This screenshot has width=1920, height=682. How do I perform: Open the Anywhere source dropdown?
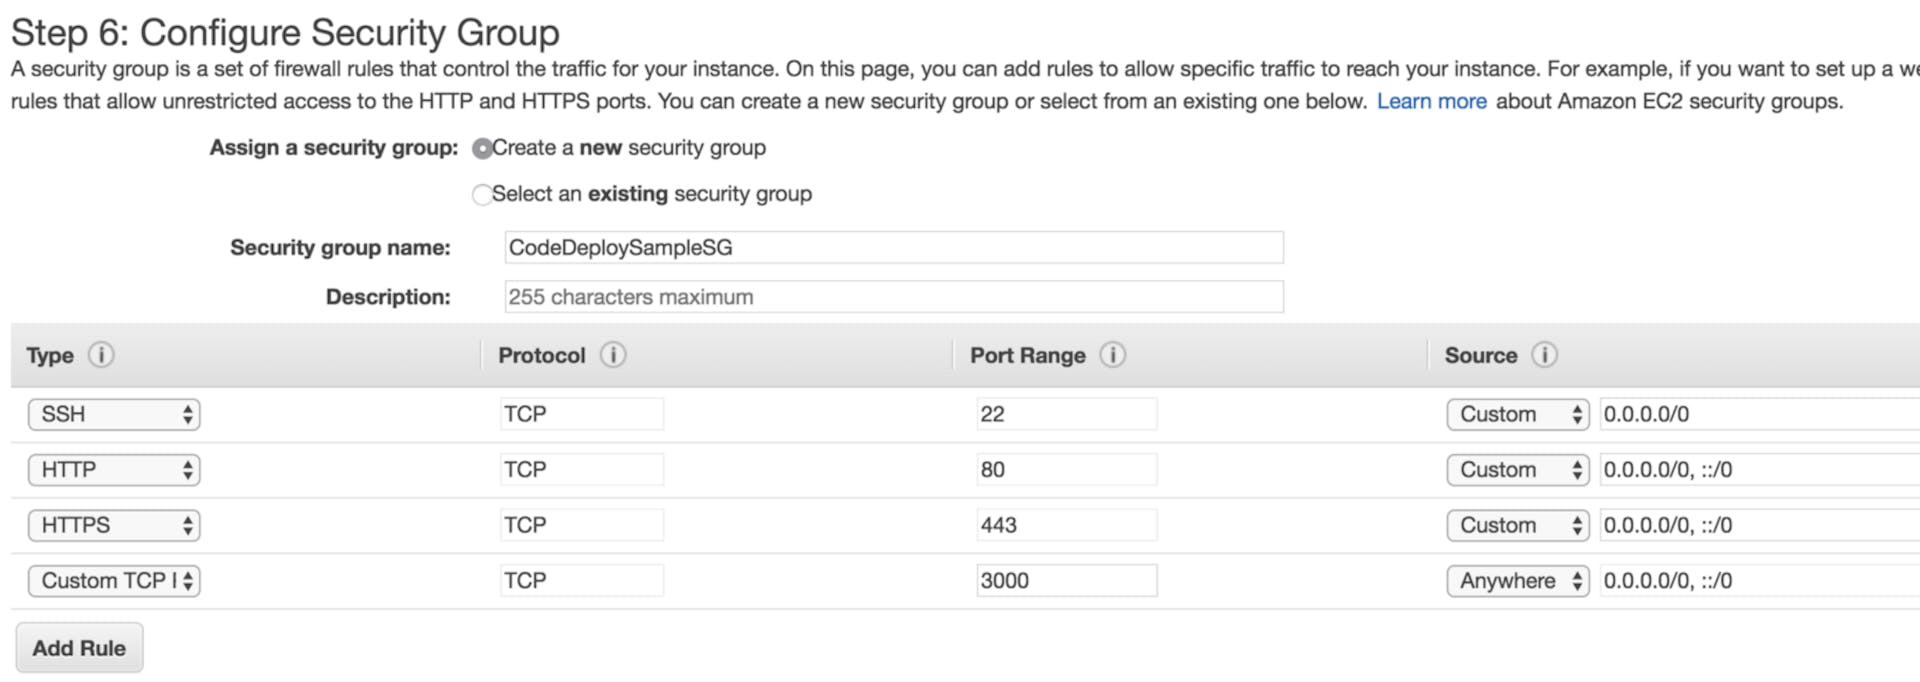tap(1517, 581)
